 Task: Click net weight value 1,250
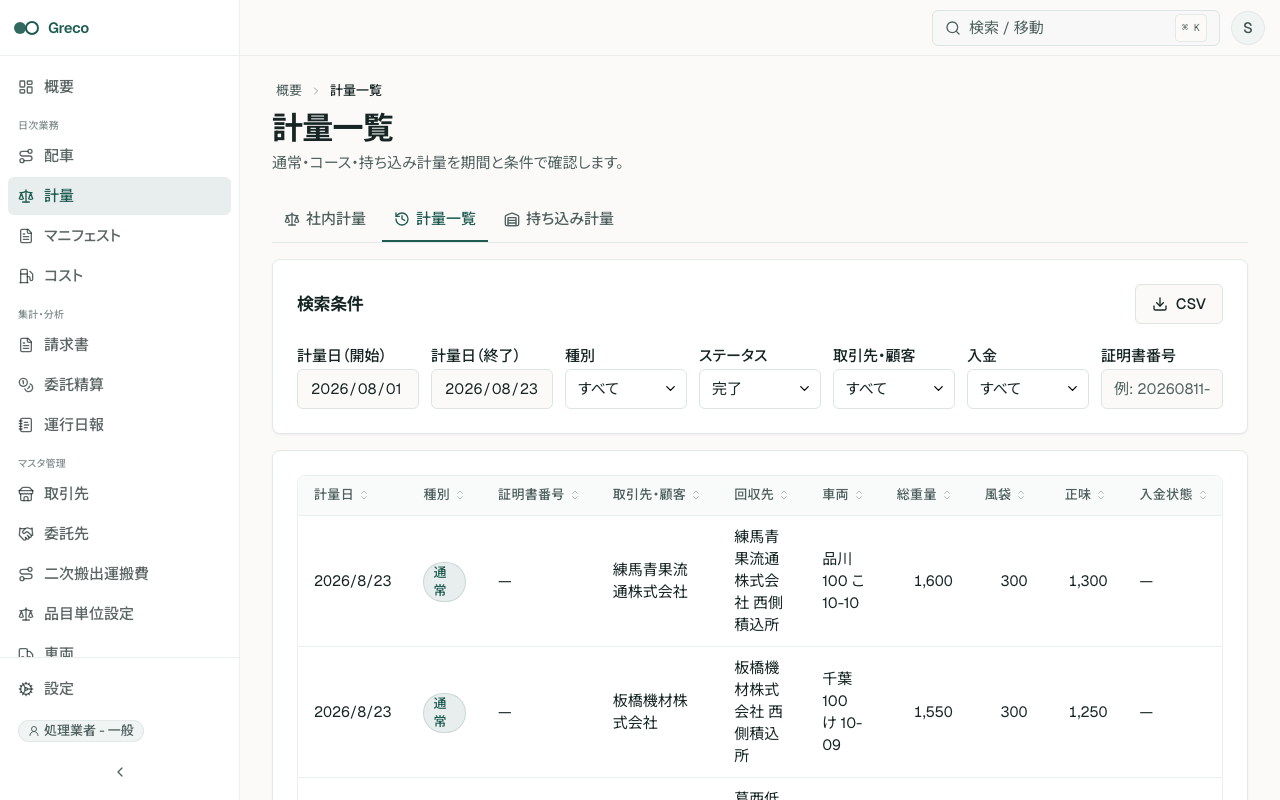1088,712
